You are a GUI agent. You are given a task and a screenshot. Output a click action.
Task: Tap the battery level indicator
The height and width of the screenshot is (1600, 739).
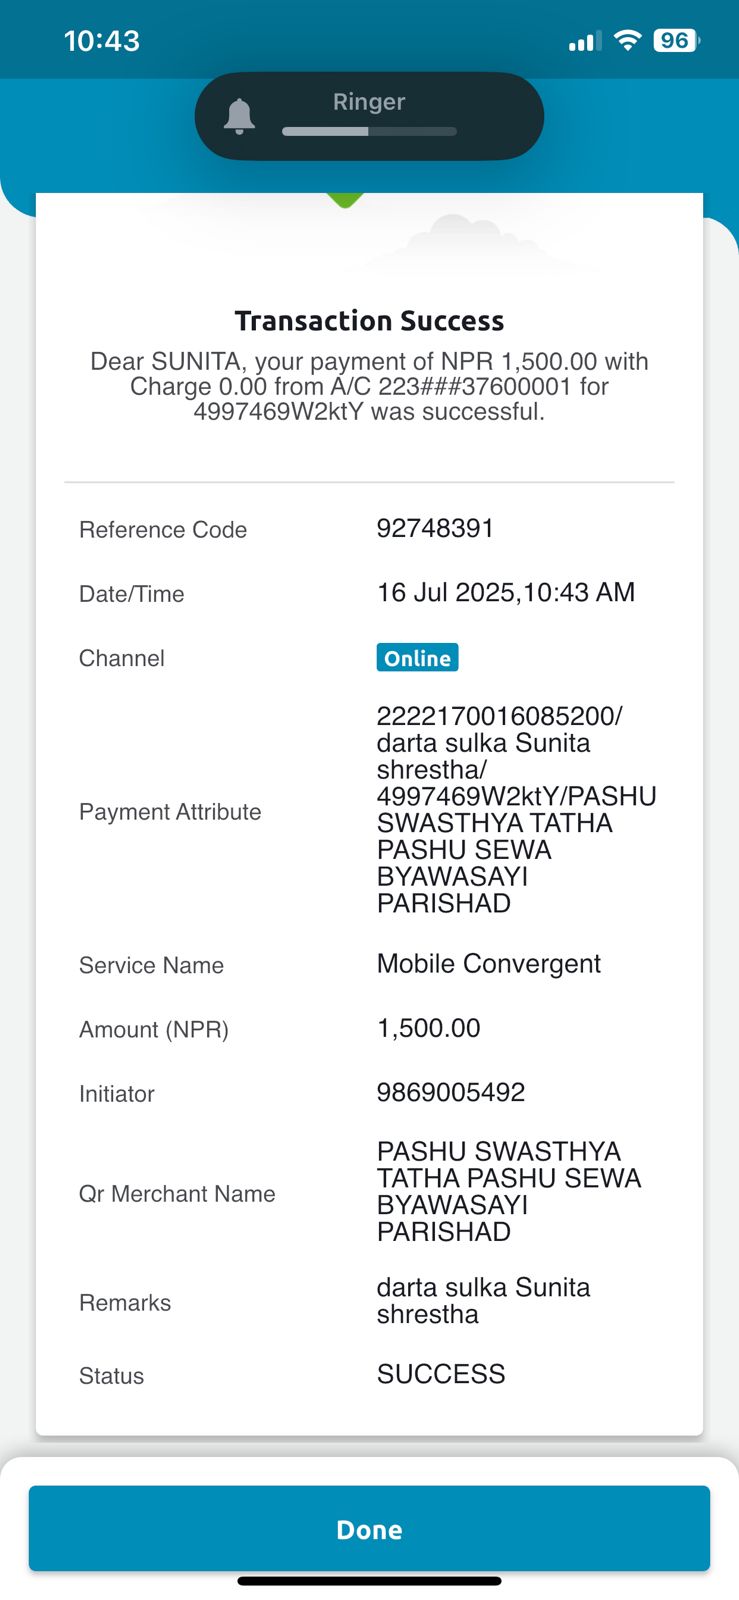tap(676, 40)
